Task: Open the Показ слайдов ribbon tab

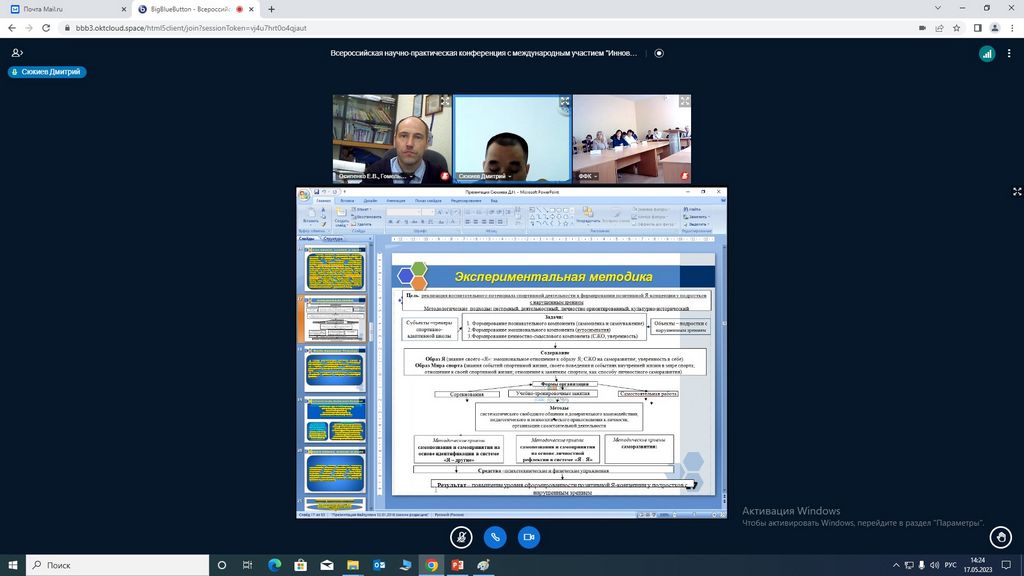Action: click(428, 200)
